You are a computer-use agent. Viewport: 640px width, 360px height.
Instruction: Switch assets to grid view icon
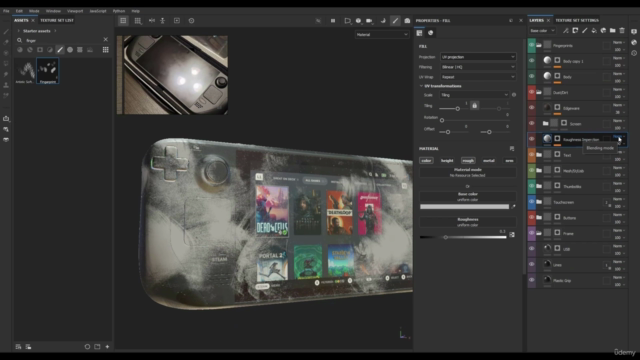point(106,50)
